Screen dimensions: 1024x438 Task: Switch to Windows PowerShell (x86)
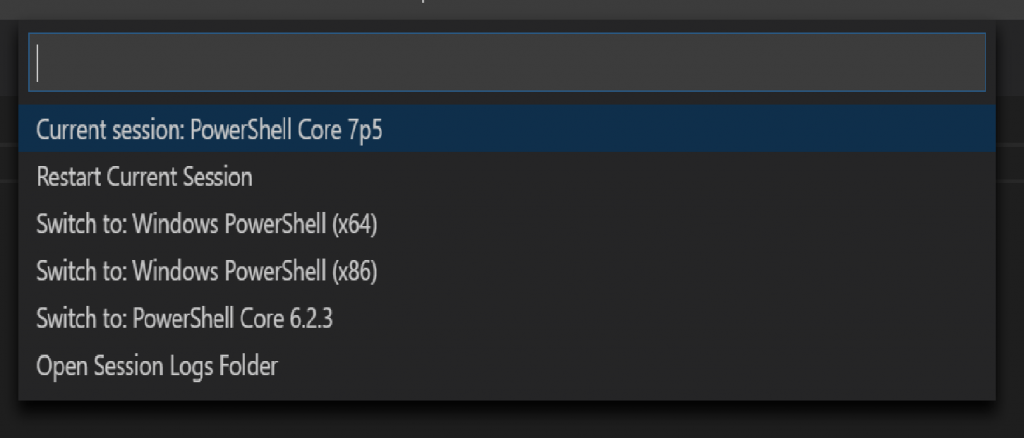click(x=507, y=271)
